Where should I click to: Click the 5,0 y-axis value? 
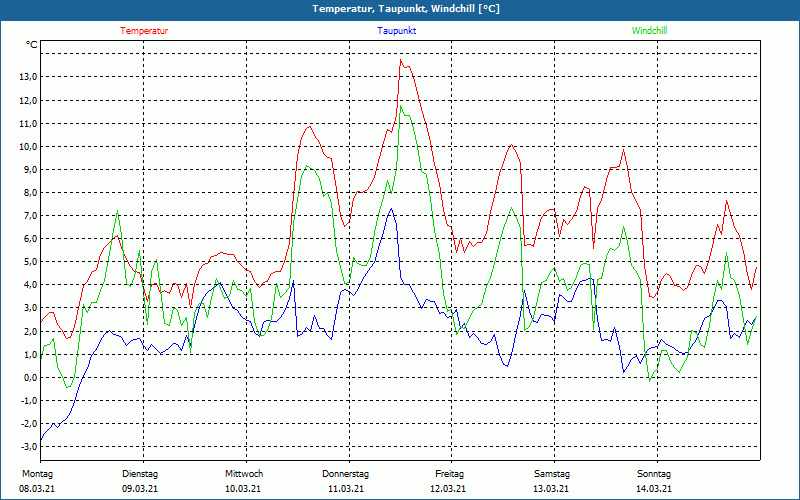pos(30,262)
